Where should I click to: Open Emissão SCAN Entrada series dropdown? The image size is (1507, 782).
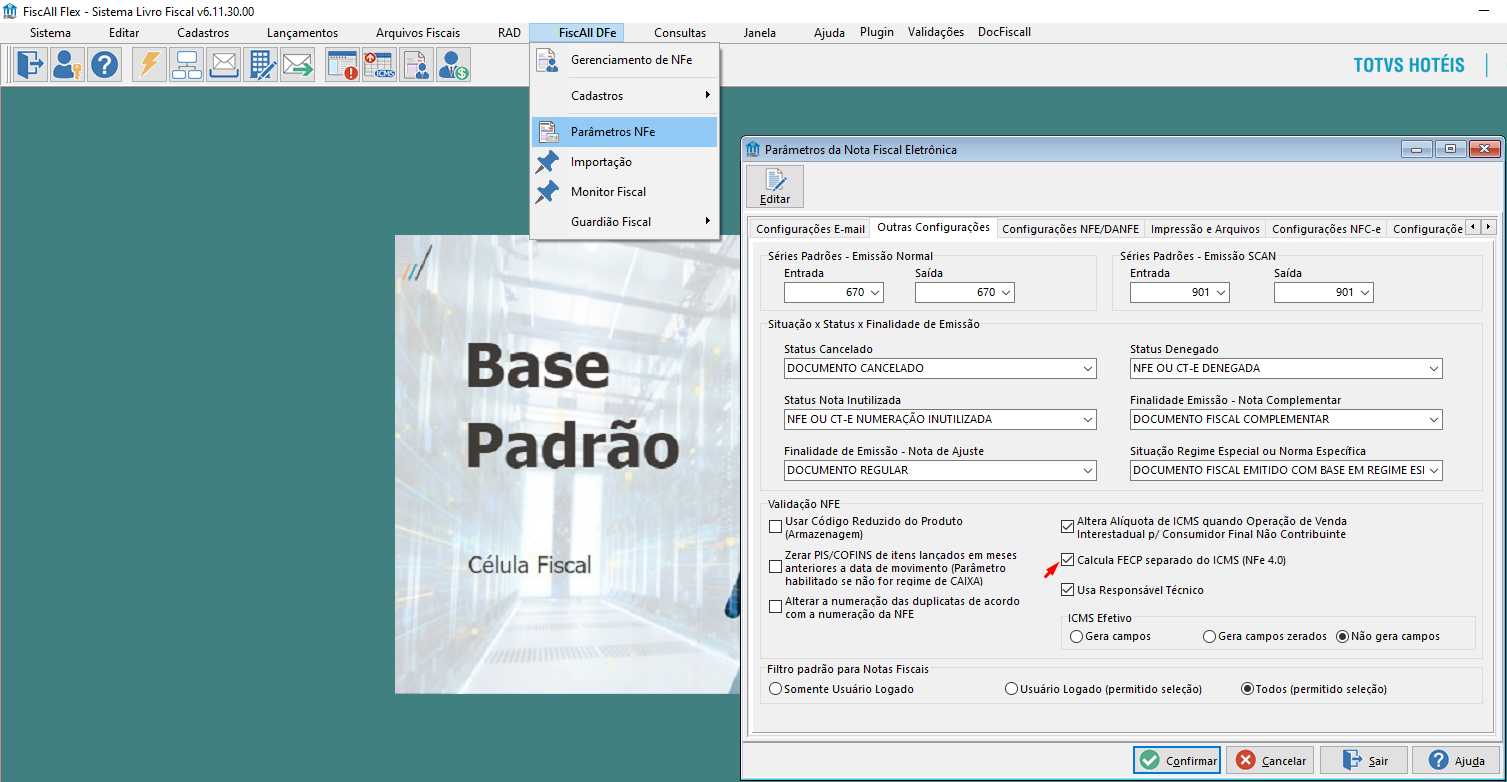pyautogui.click(x=1220, y=292)
